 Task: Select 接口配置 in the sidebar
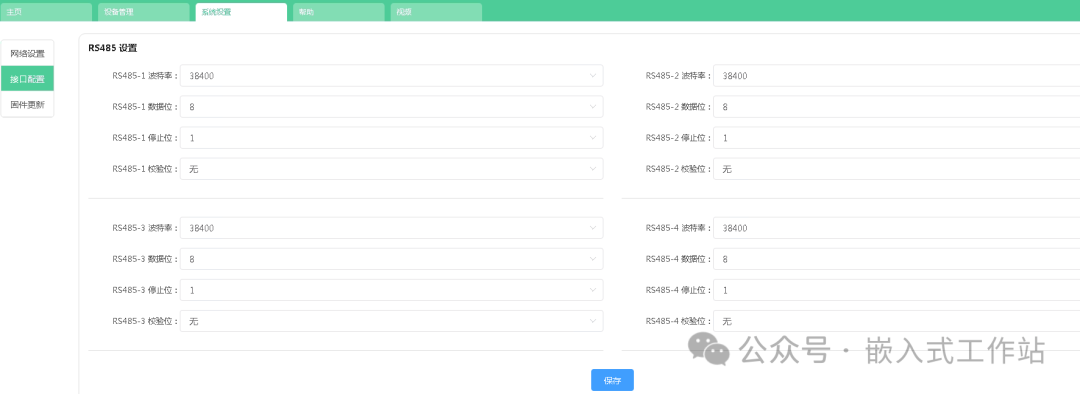(28, 79)
